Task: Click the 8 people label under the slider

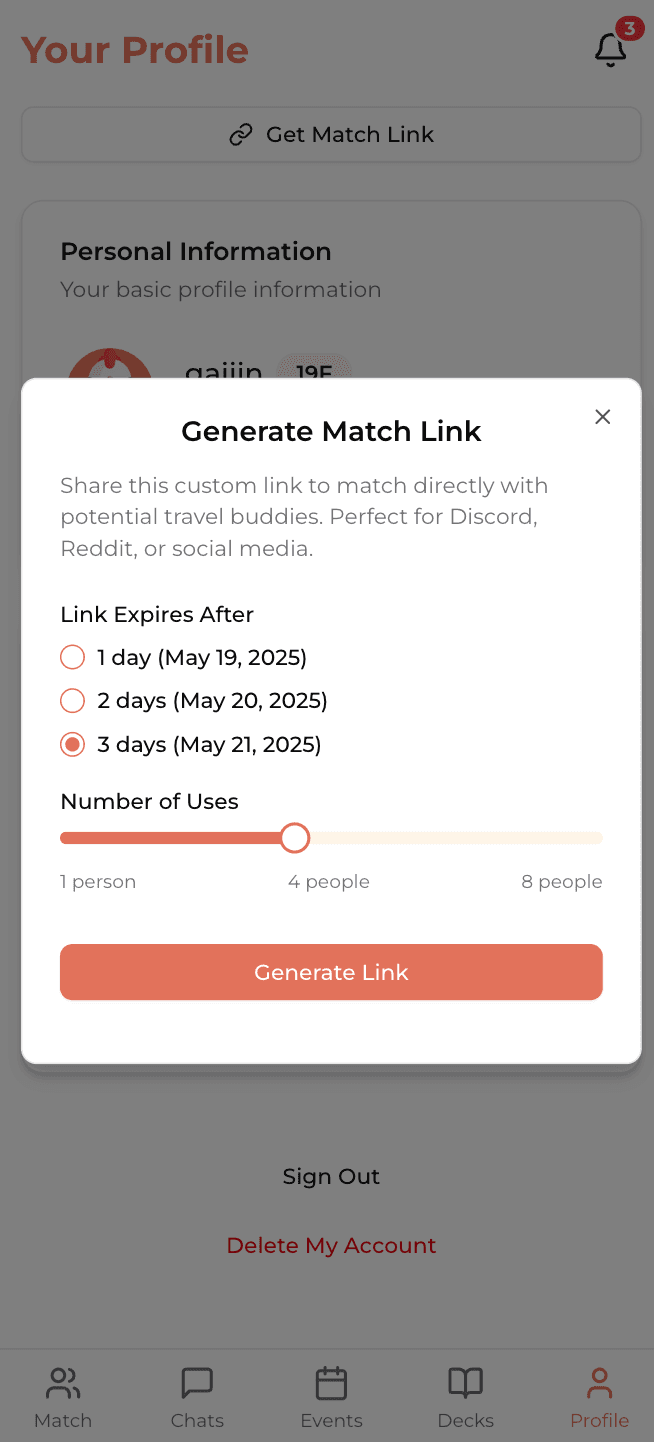Action: [562, 881]
